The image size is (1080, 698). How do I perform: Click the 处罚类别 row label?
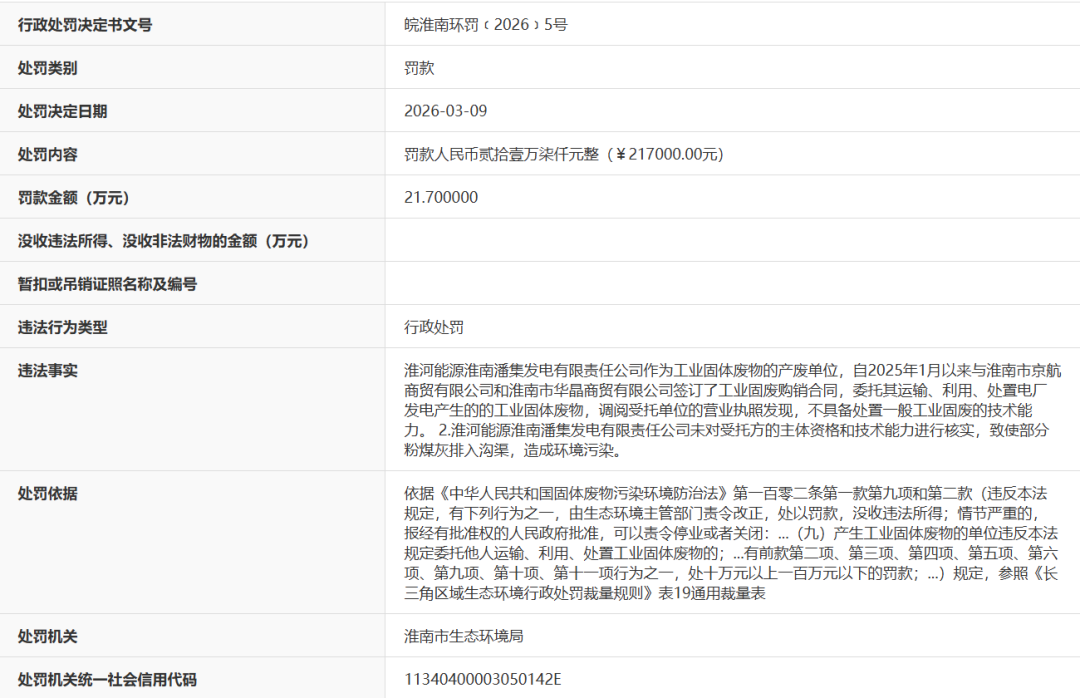(x=48, y=68)
